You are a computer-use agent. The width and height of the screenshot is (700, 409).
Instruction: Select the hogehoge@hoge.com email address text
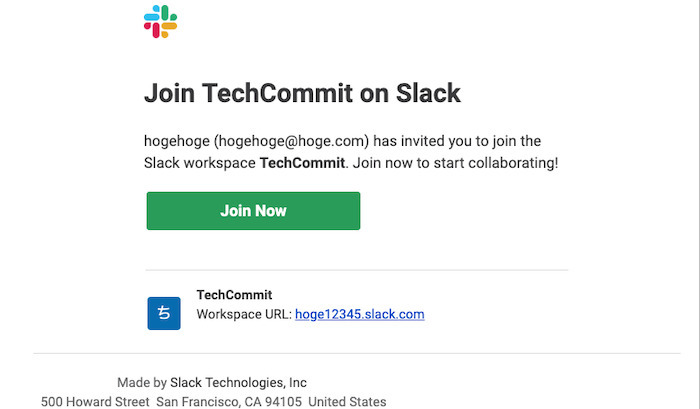[x=292, y=141]
